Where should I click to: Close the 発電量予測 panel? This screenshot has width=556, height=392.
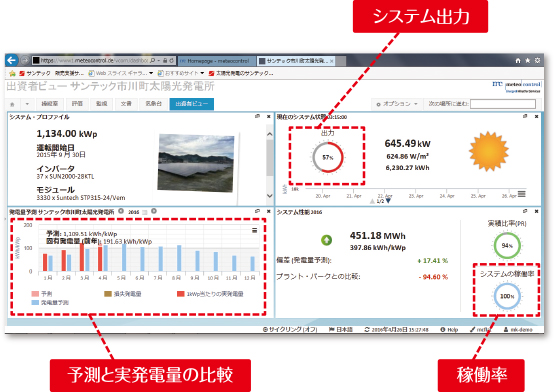[x=268, y=211]
